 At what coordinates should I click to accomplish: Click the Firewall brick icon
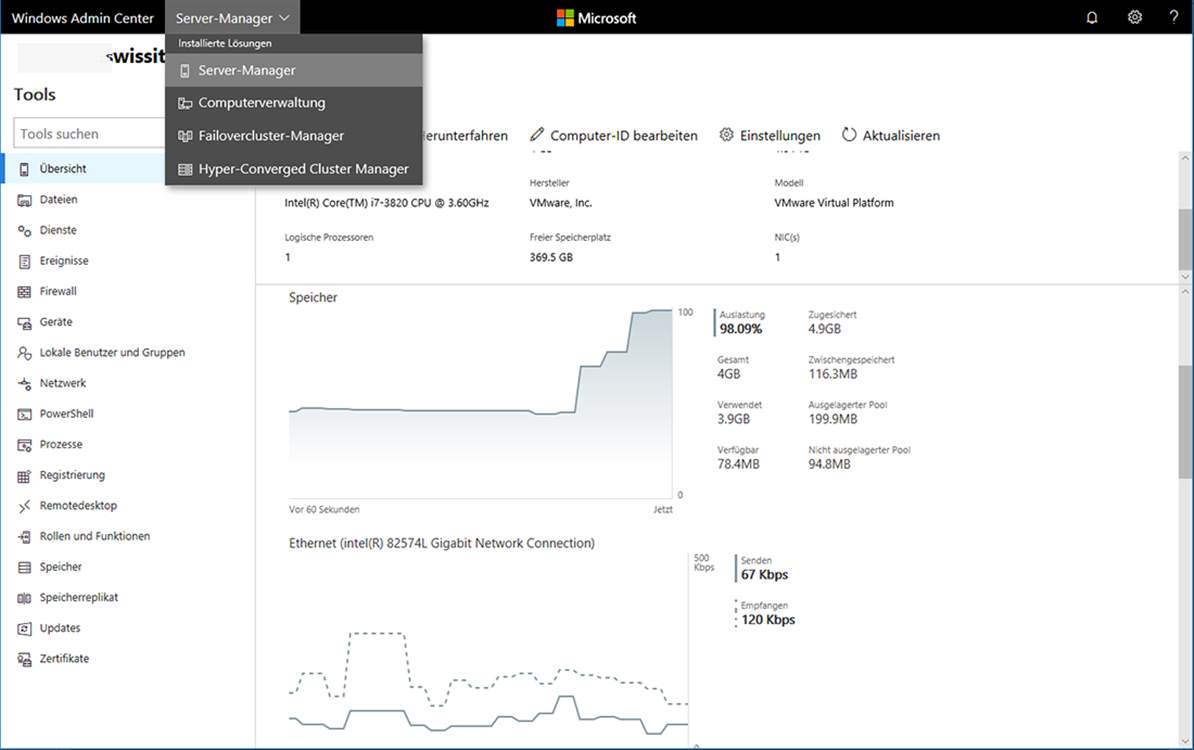24,292
